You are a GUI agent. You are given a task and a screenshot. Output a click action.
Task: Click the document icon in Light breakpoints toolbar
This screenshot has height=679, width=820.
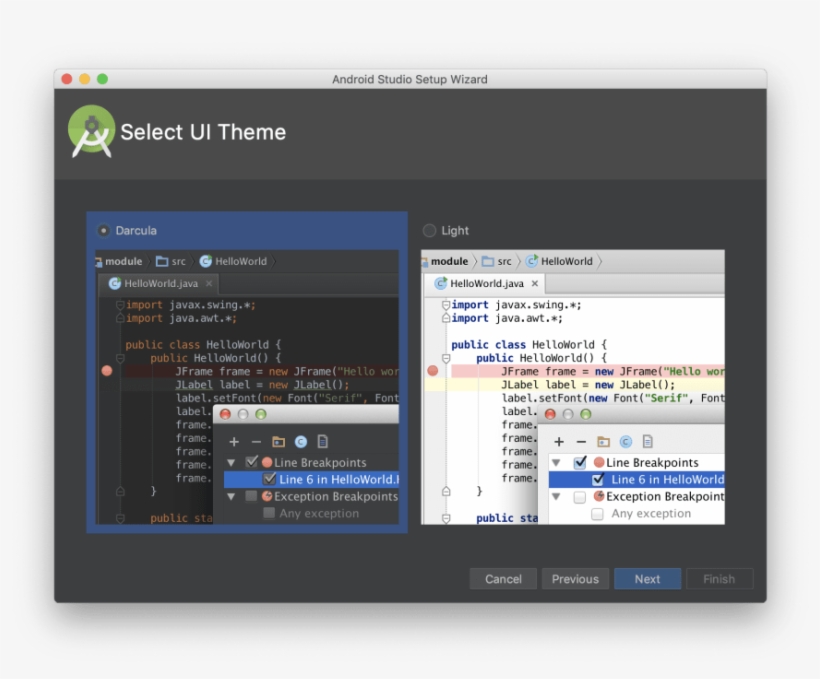tap(647, 442)
